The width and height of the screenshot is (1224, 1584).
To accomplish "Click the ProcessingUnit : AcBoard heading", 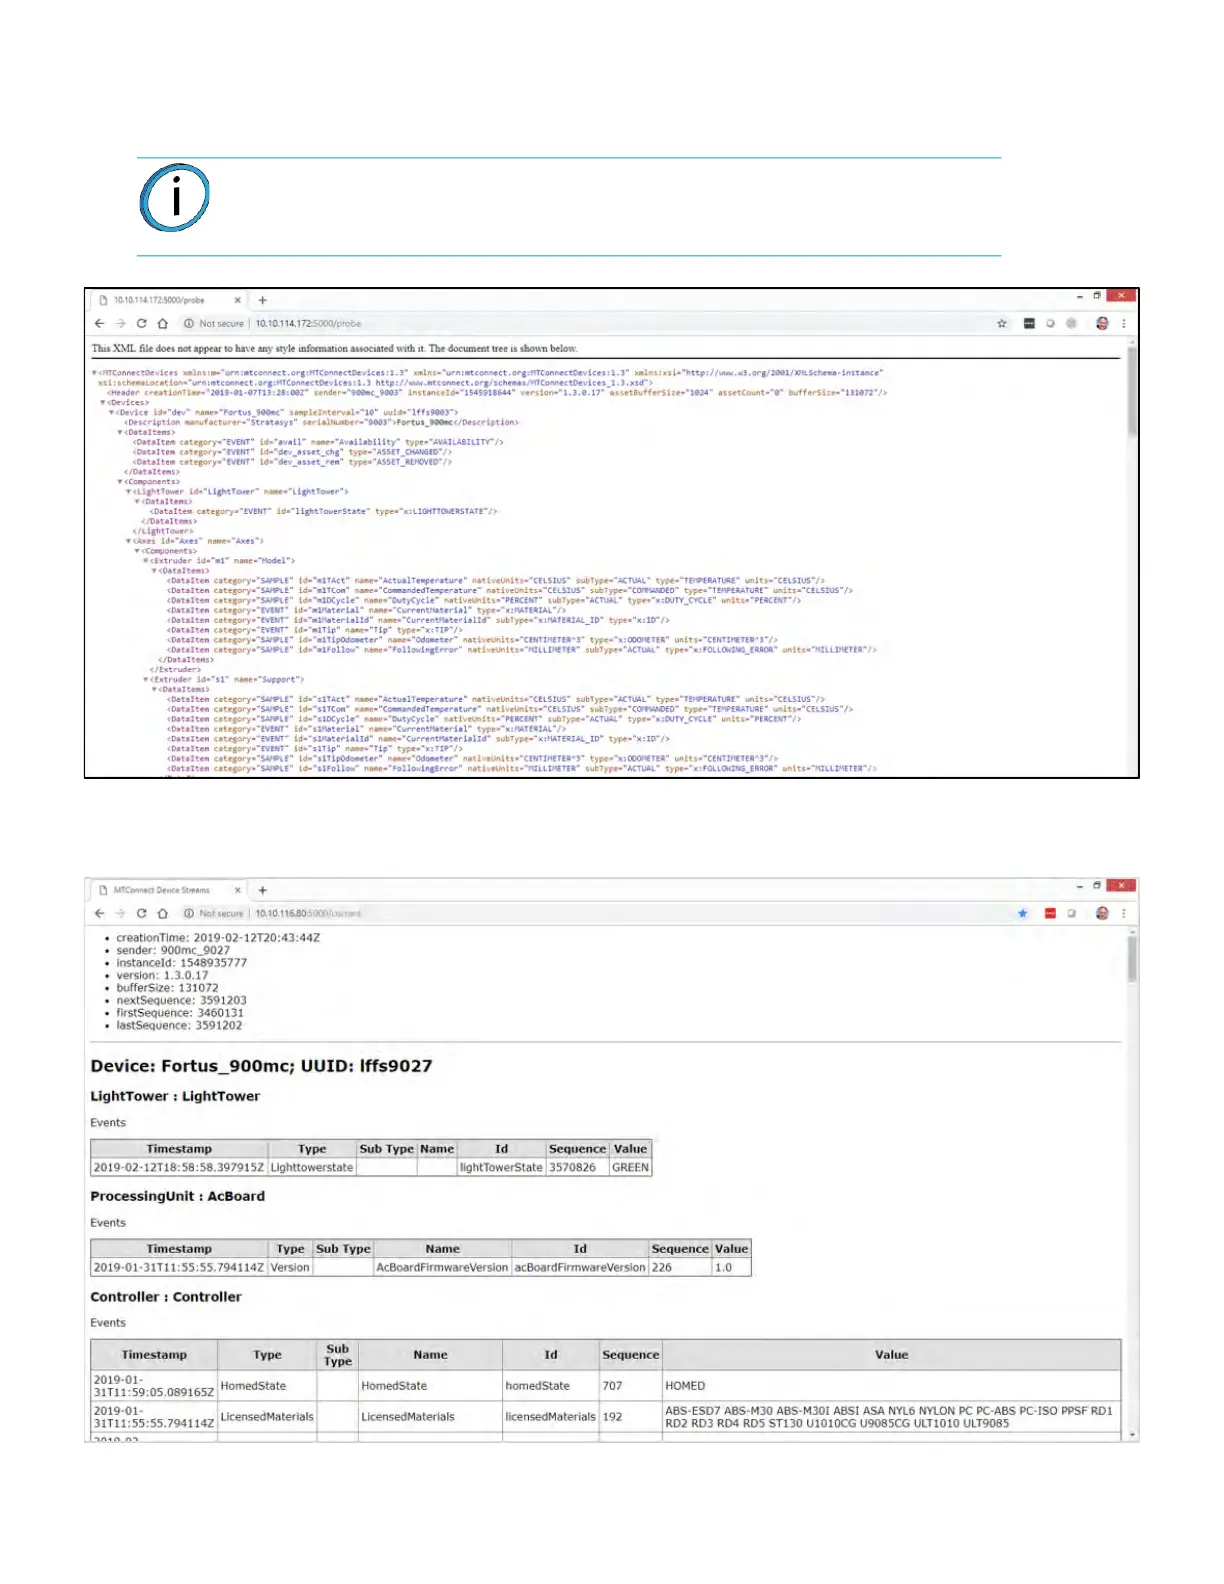I will [178, 1197].
